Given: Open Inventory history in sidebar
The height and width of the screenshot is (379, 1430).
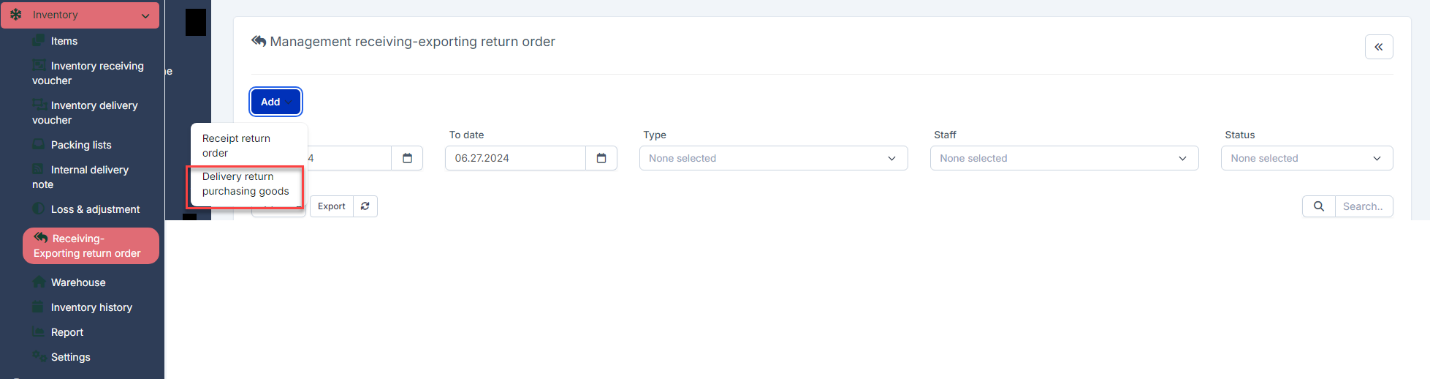Looking at the screenshot, I should 91,307.
